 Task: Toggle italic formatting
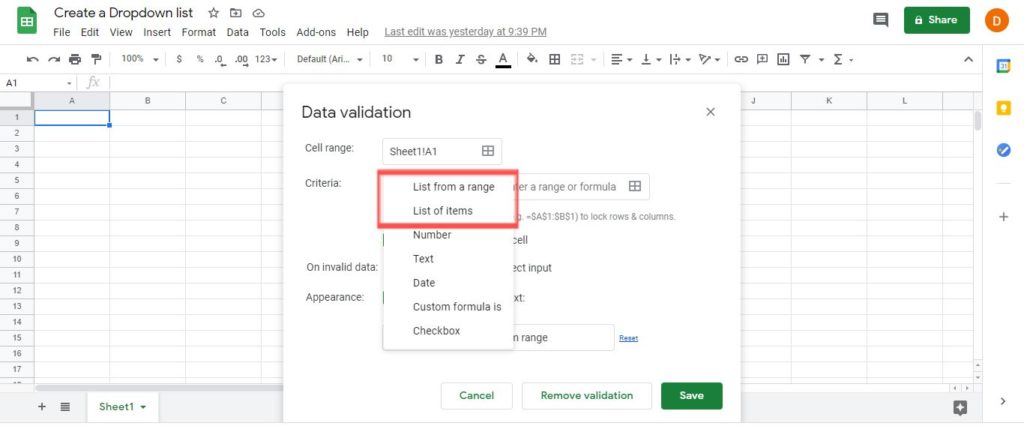click(460, 59)
